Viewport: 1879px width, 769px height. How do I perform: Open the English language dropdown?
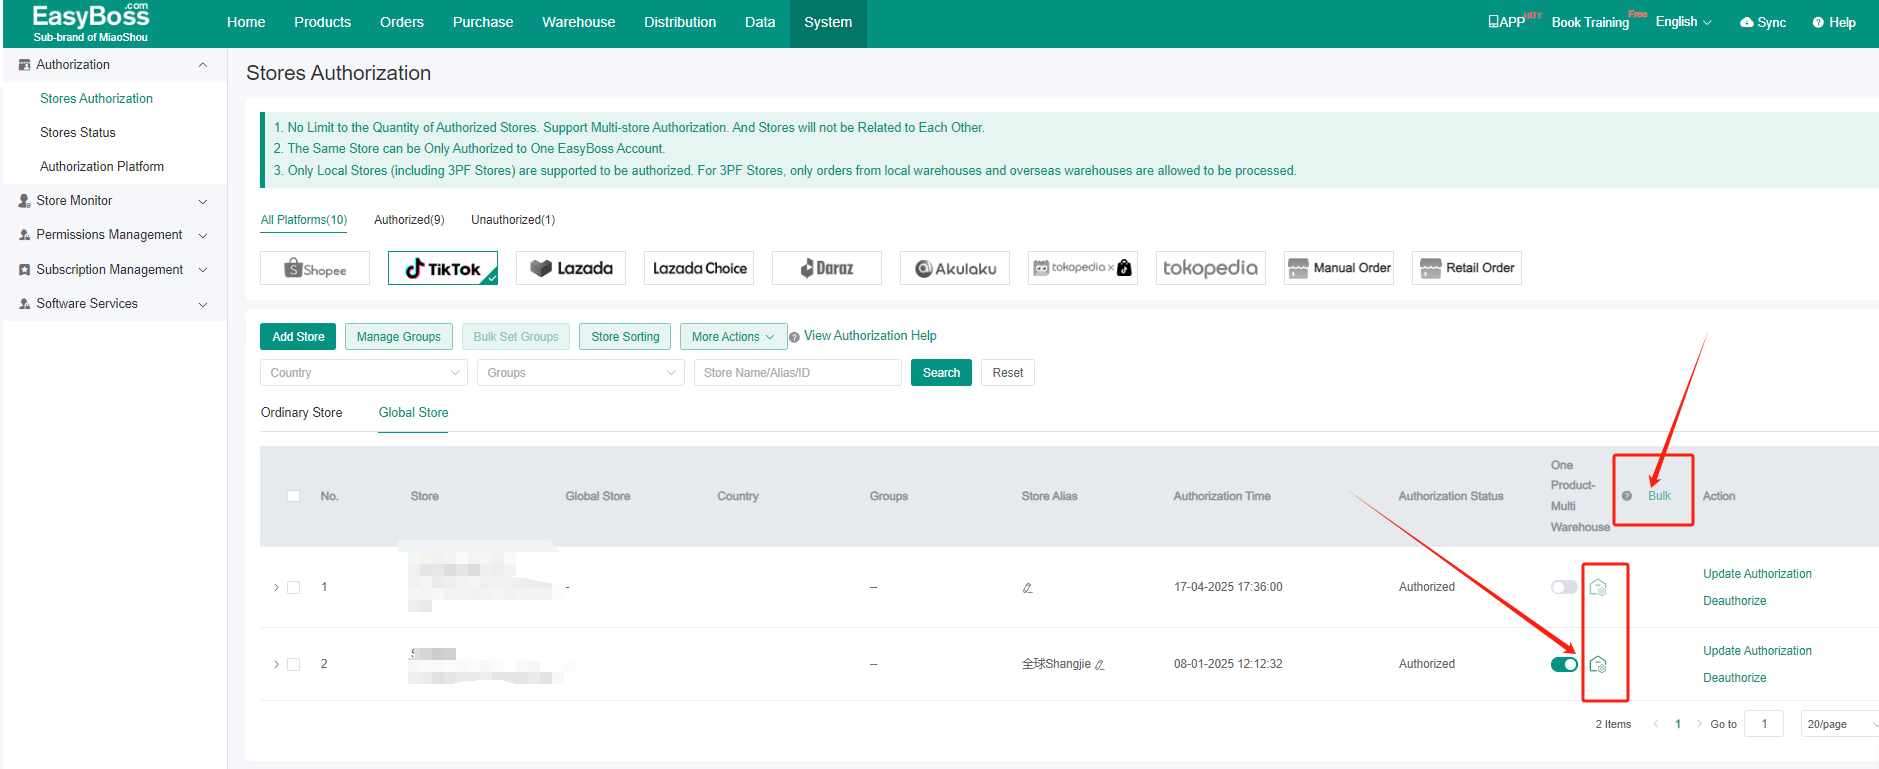tap(1683, 22)
